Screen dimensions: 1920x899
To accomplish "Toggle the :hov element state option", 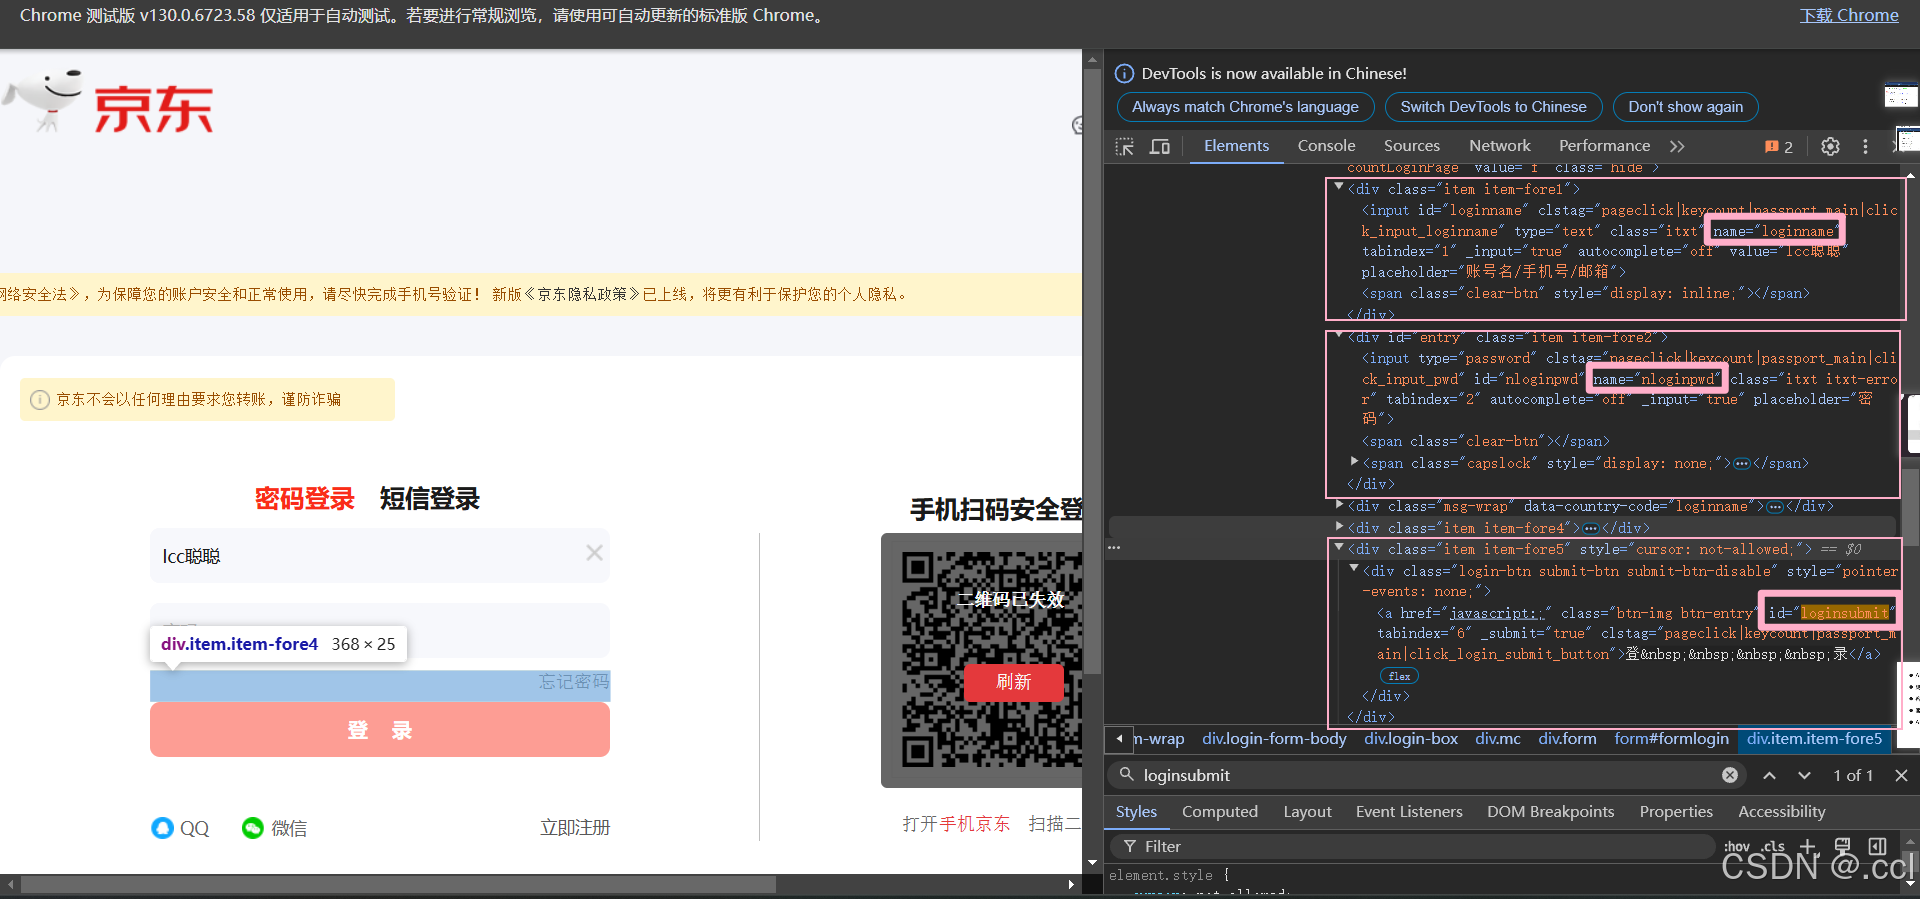I will tap(1737, 846).
